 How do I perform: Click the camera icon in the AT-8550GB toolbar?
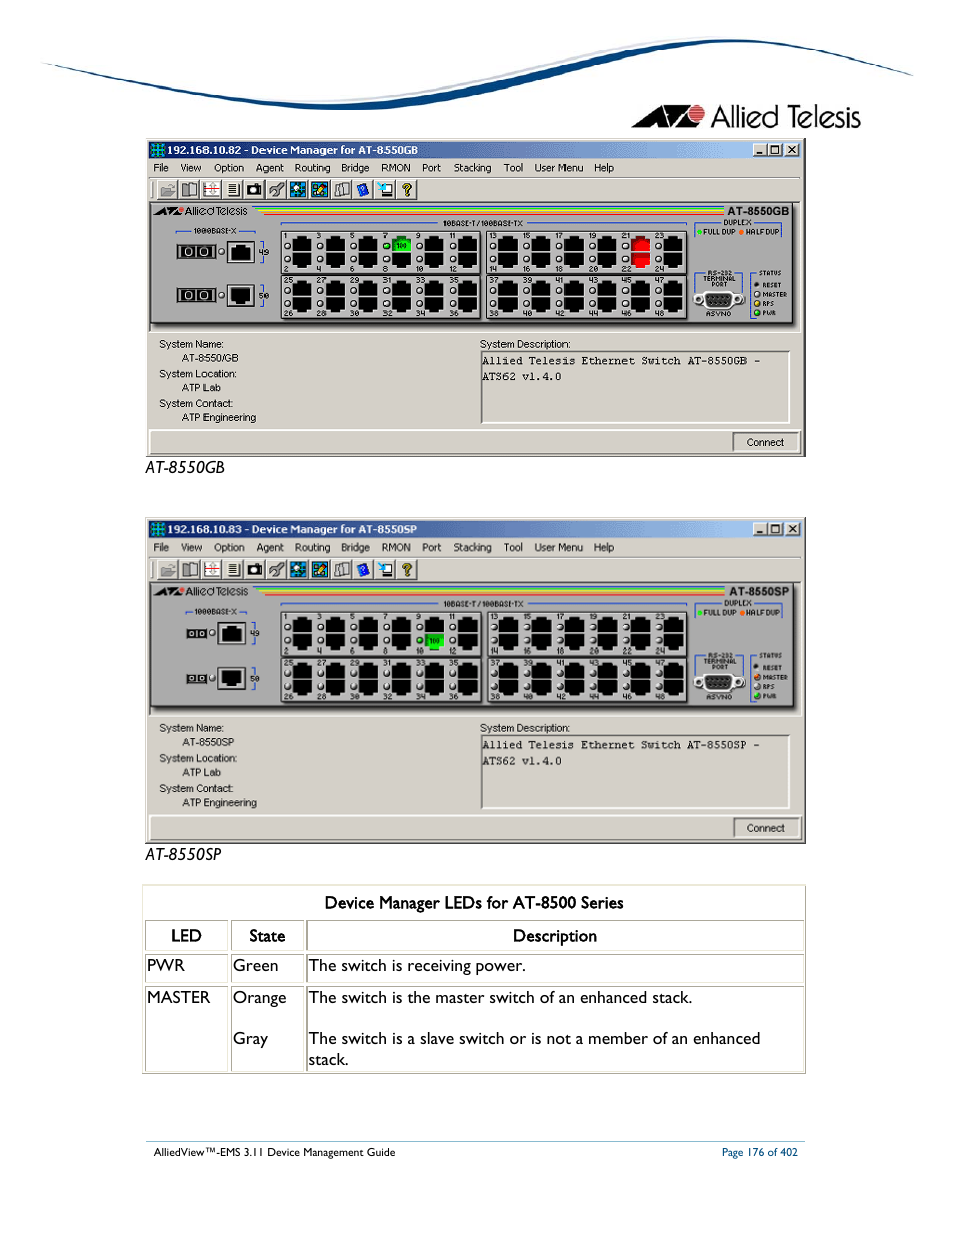coord(254,189)
